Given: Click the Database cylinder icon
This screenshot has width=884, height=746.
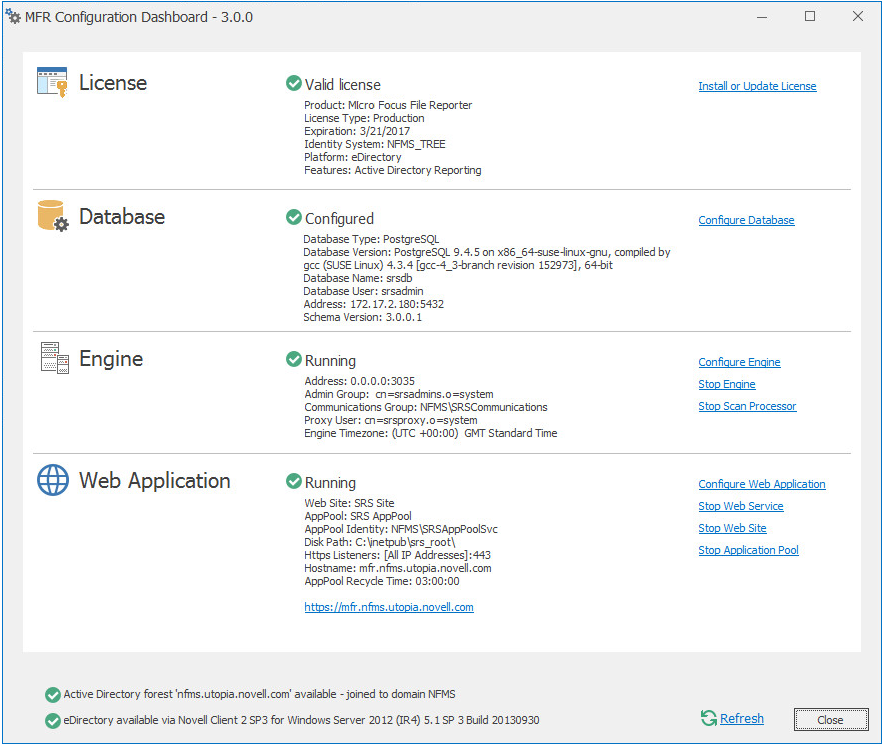Looking at the screenshot, I should click(53, 216).
